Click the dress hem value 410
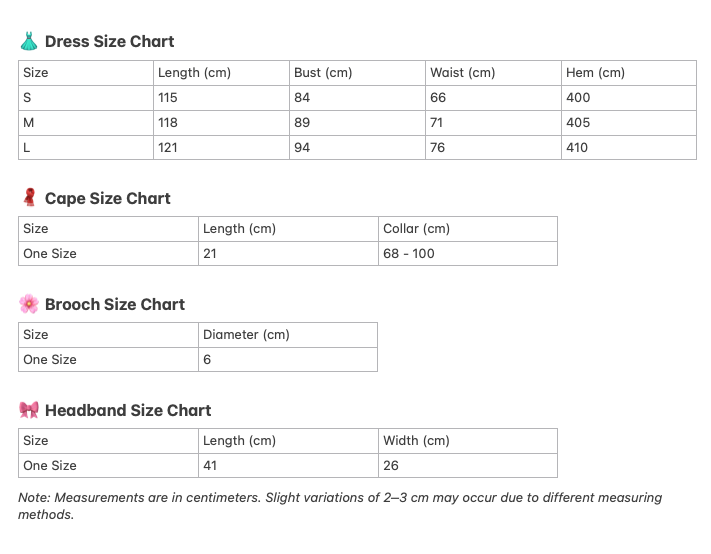 pos(578,147)
